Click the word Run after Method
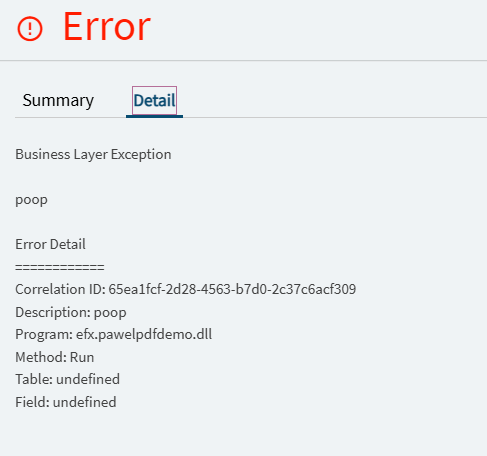The image size is (487, 456). [82, 357]
